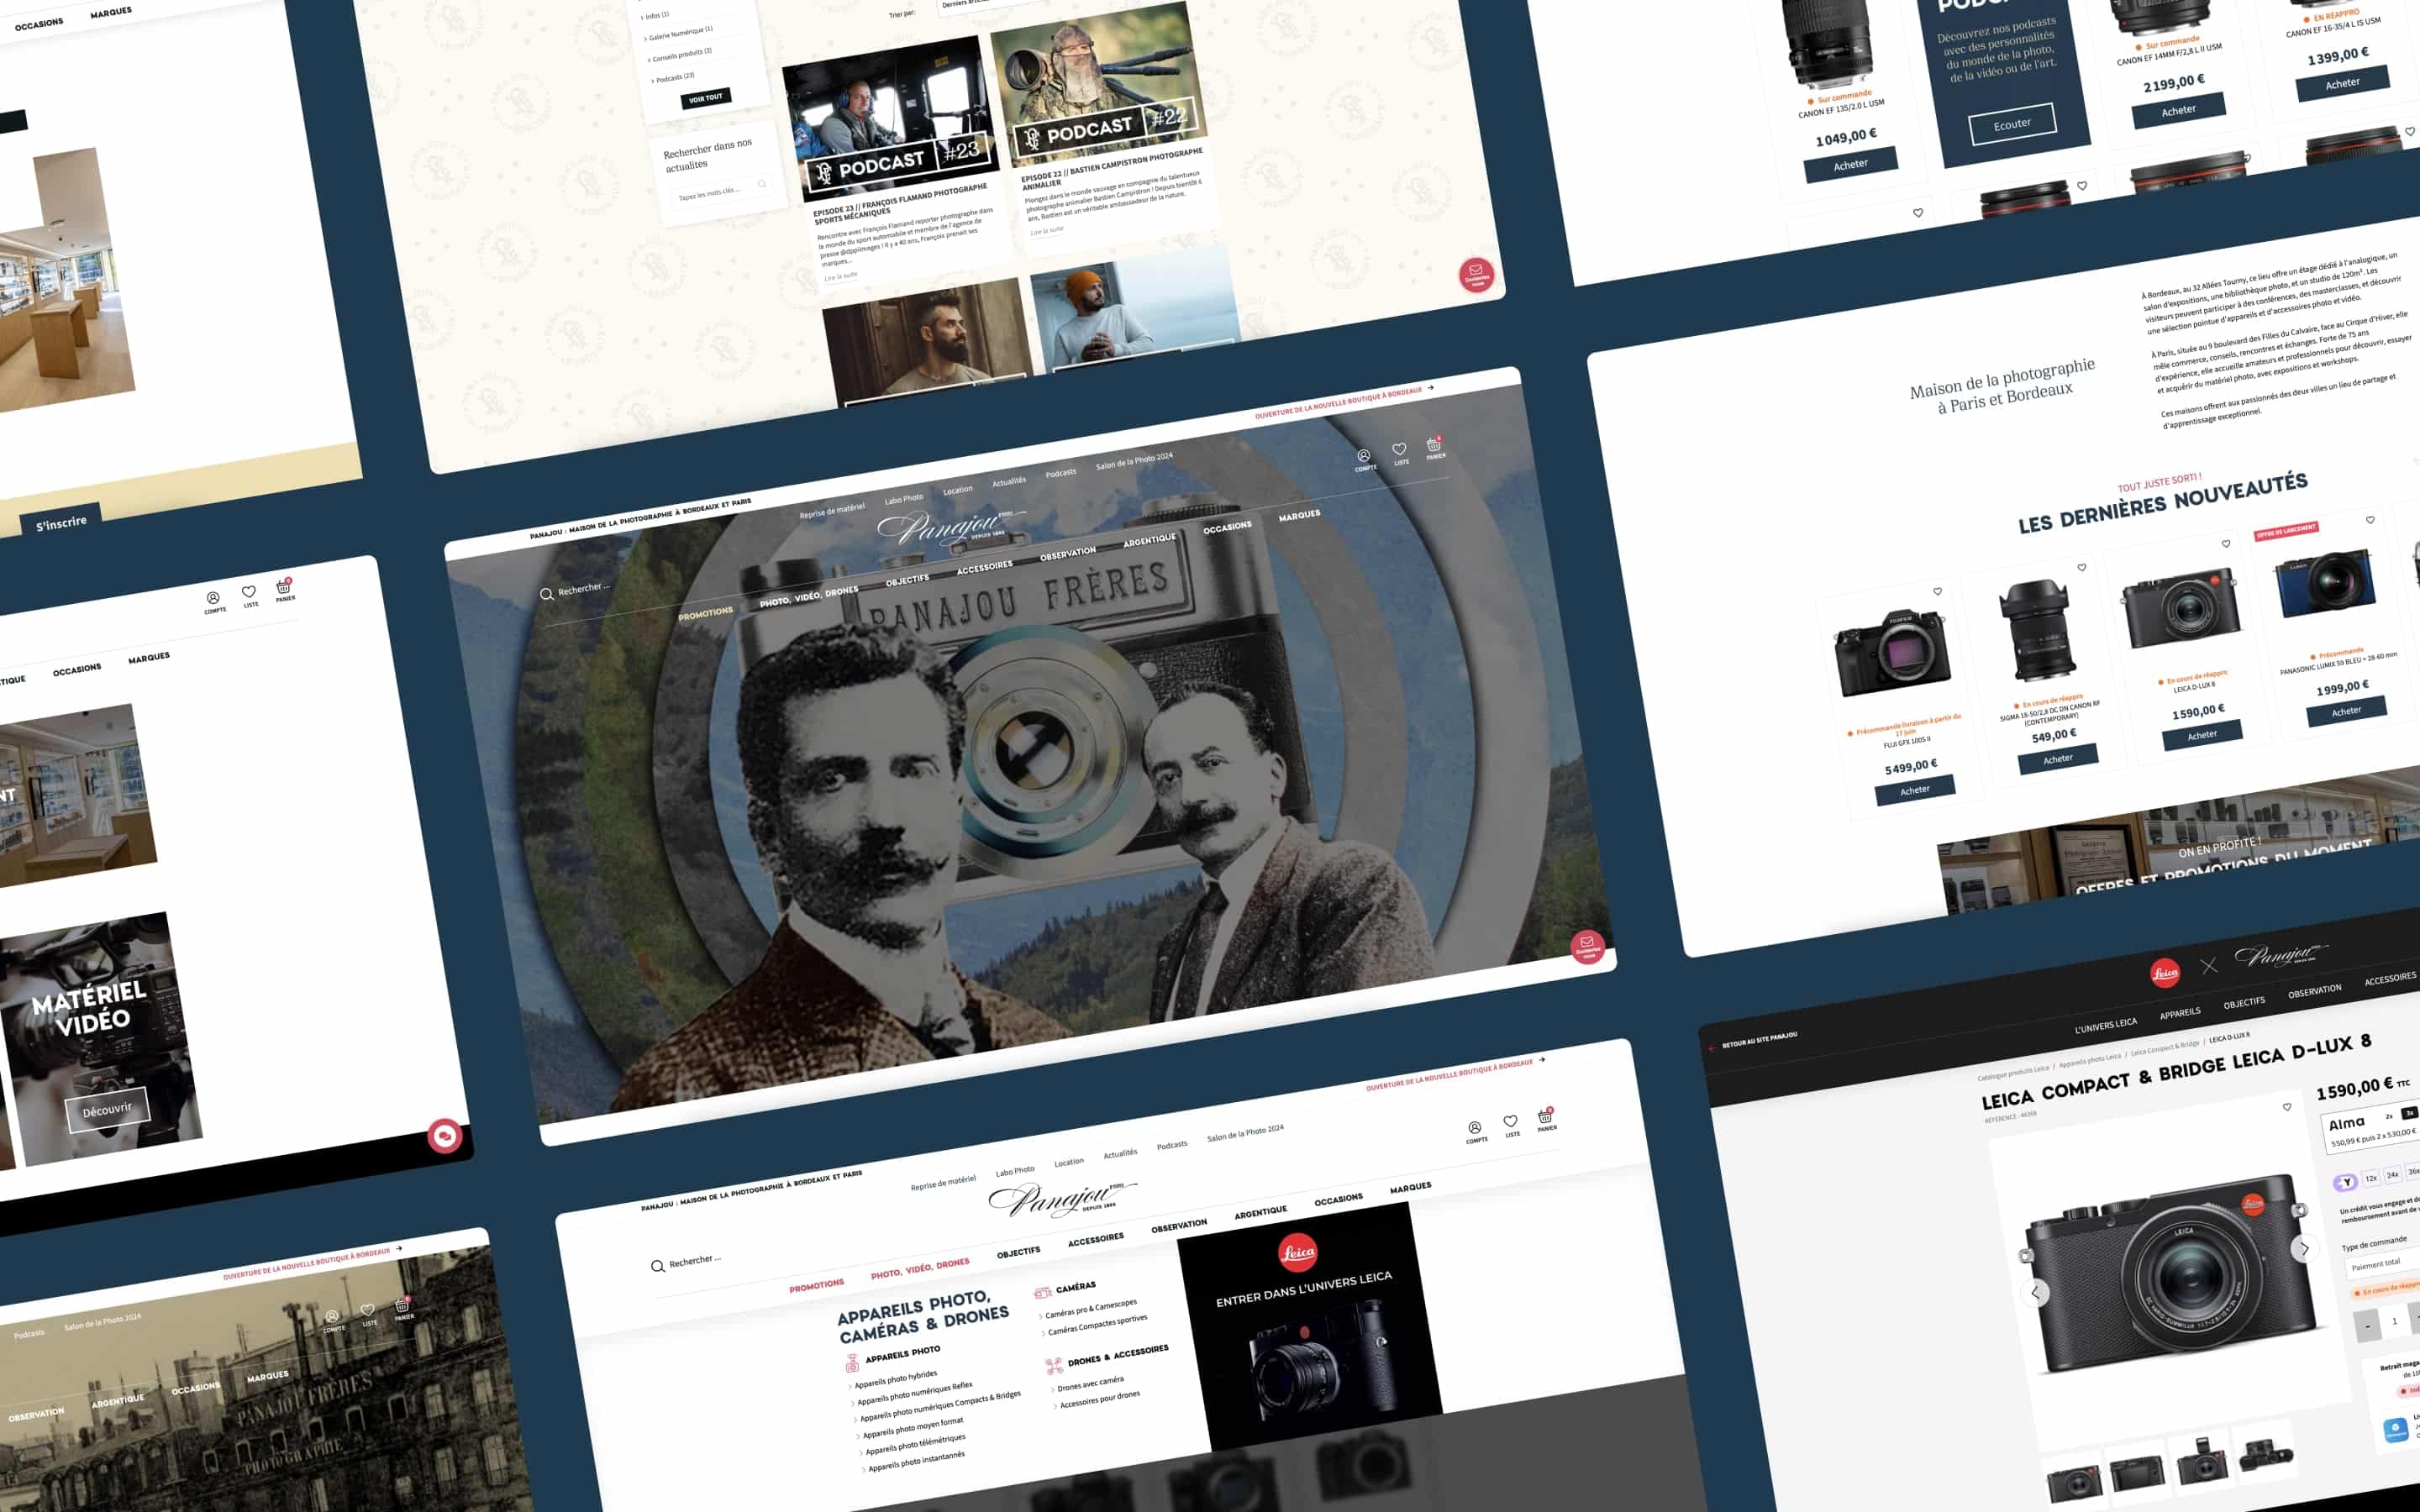This screenshot has width=2420, height=1512.
Task: Open the OBJECTIFS menu on the hero page
Action: pyautogui.click(x=907, y=580)
